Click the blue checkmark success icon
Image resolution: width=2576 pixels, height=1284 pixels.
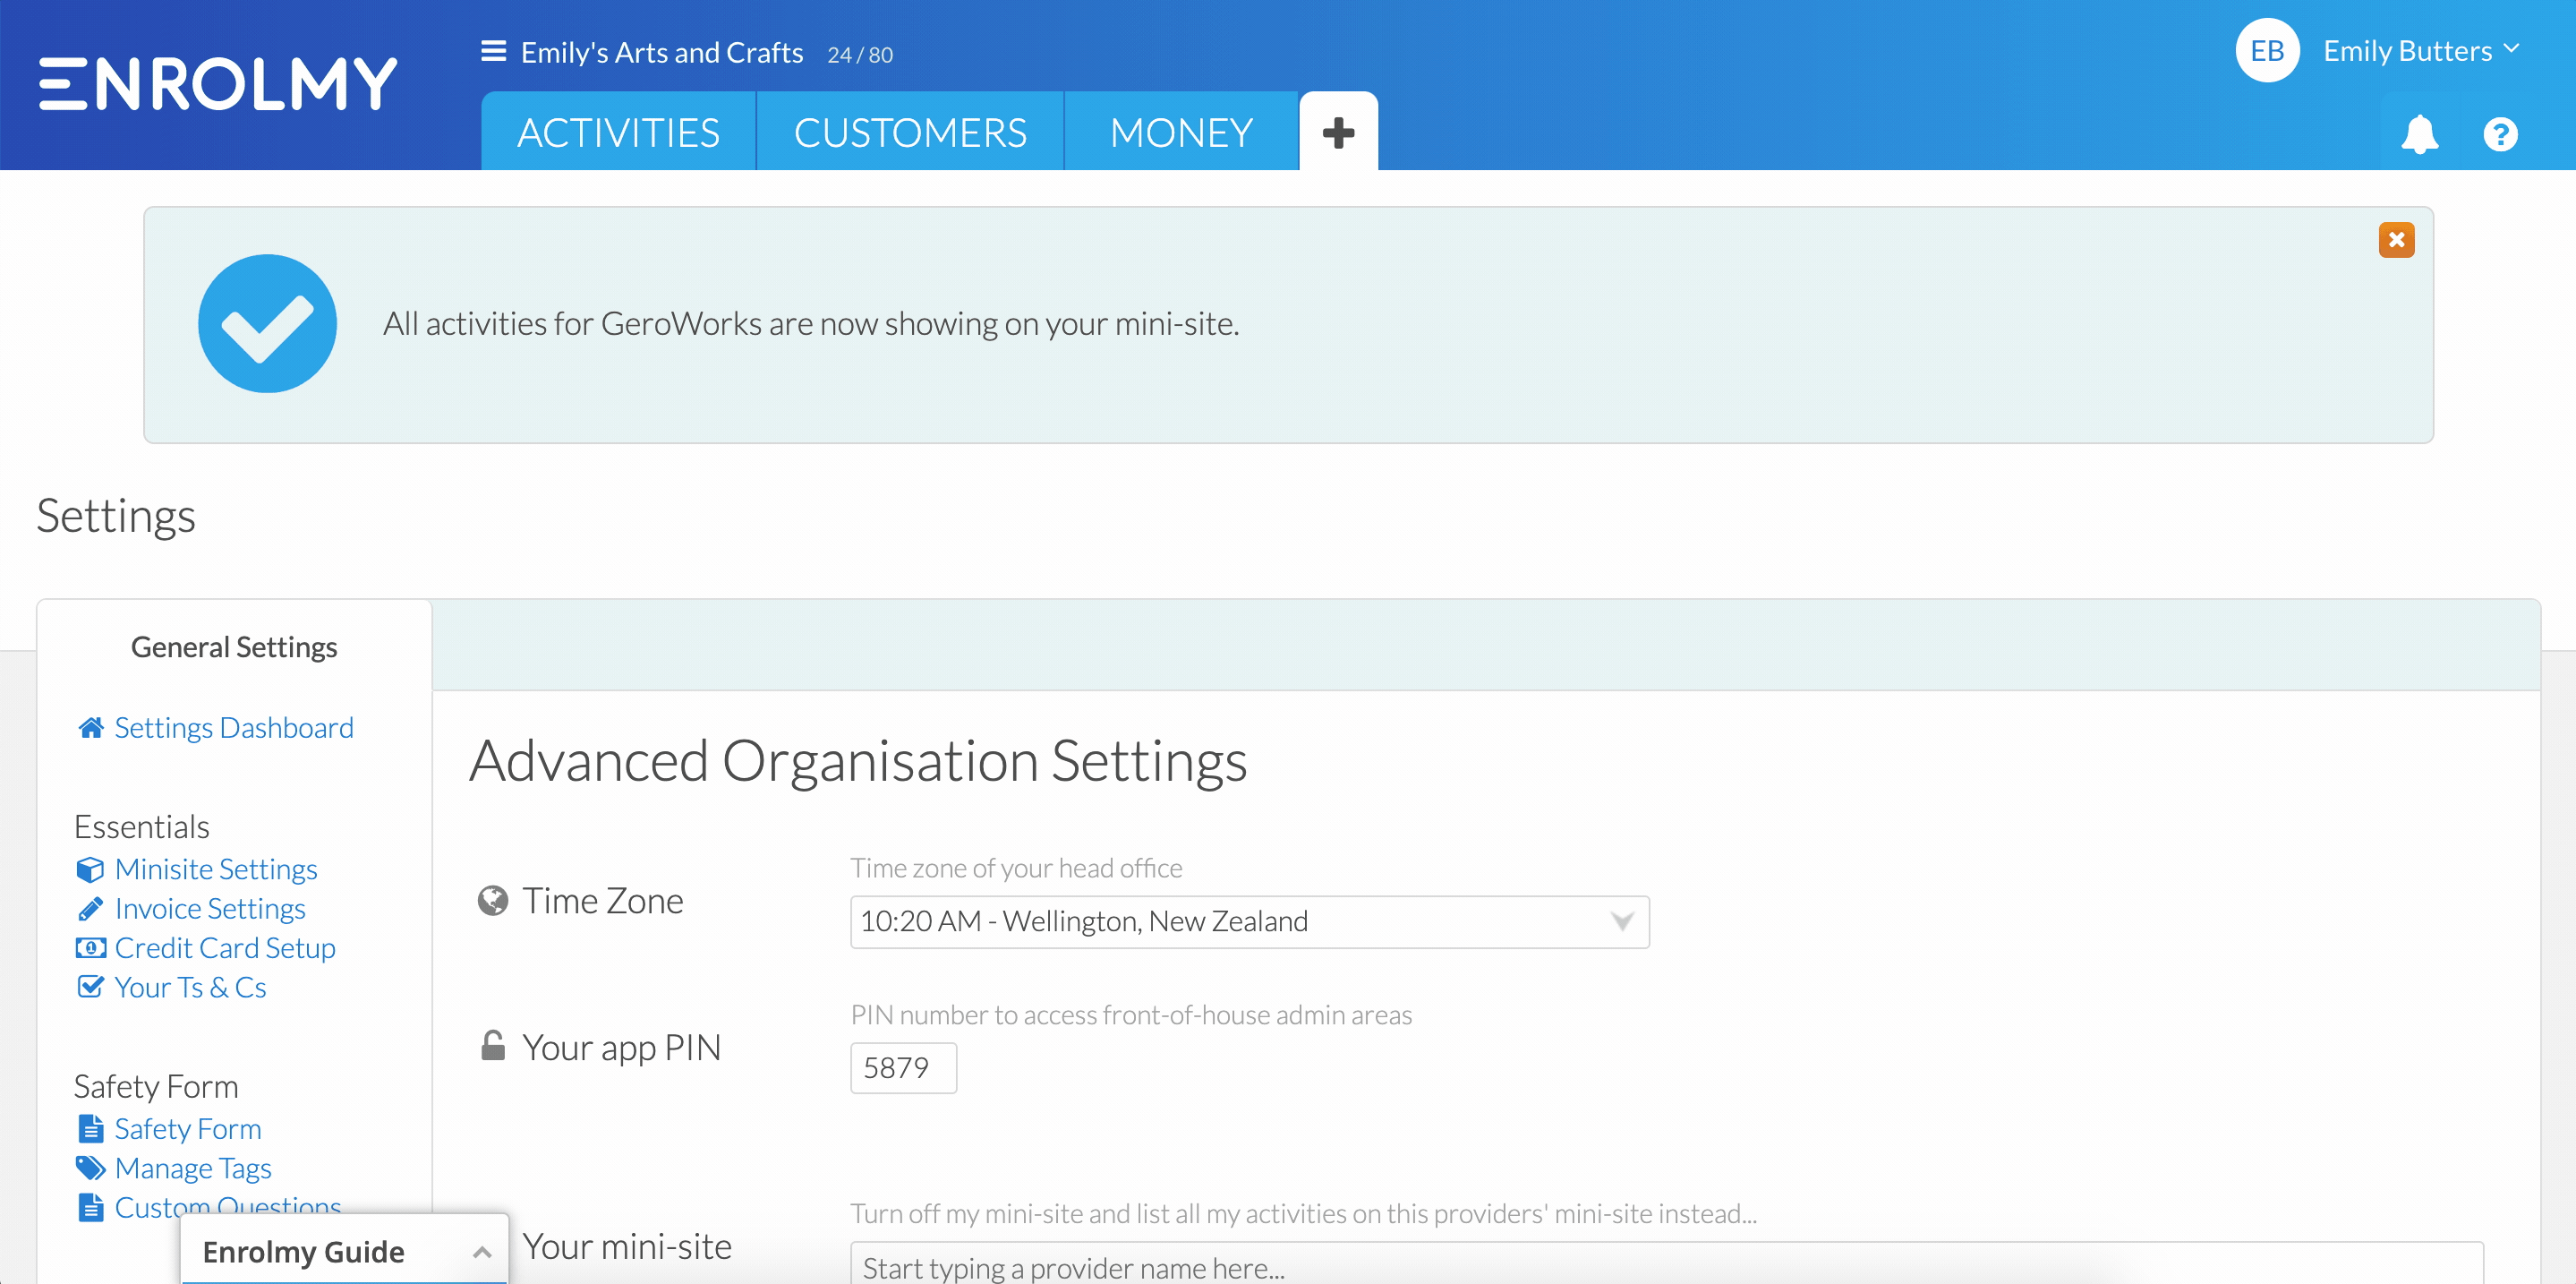(x=267, y=323)
